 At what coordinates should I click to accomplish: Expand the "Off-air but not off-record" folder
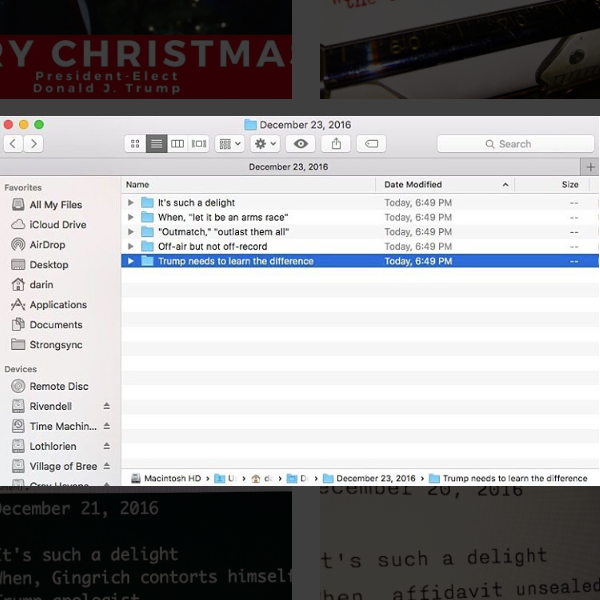[131, 246]
